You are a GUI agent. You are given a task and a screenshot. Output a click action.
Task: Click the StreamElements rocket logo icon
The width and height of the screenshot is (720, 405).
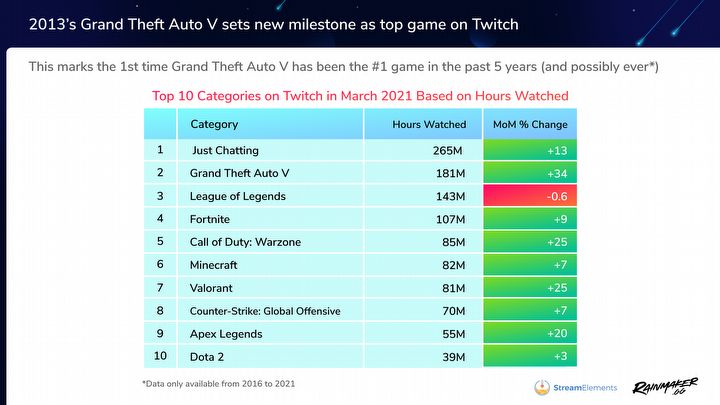542,387
